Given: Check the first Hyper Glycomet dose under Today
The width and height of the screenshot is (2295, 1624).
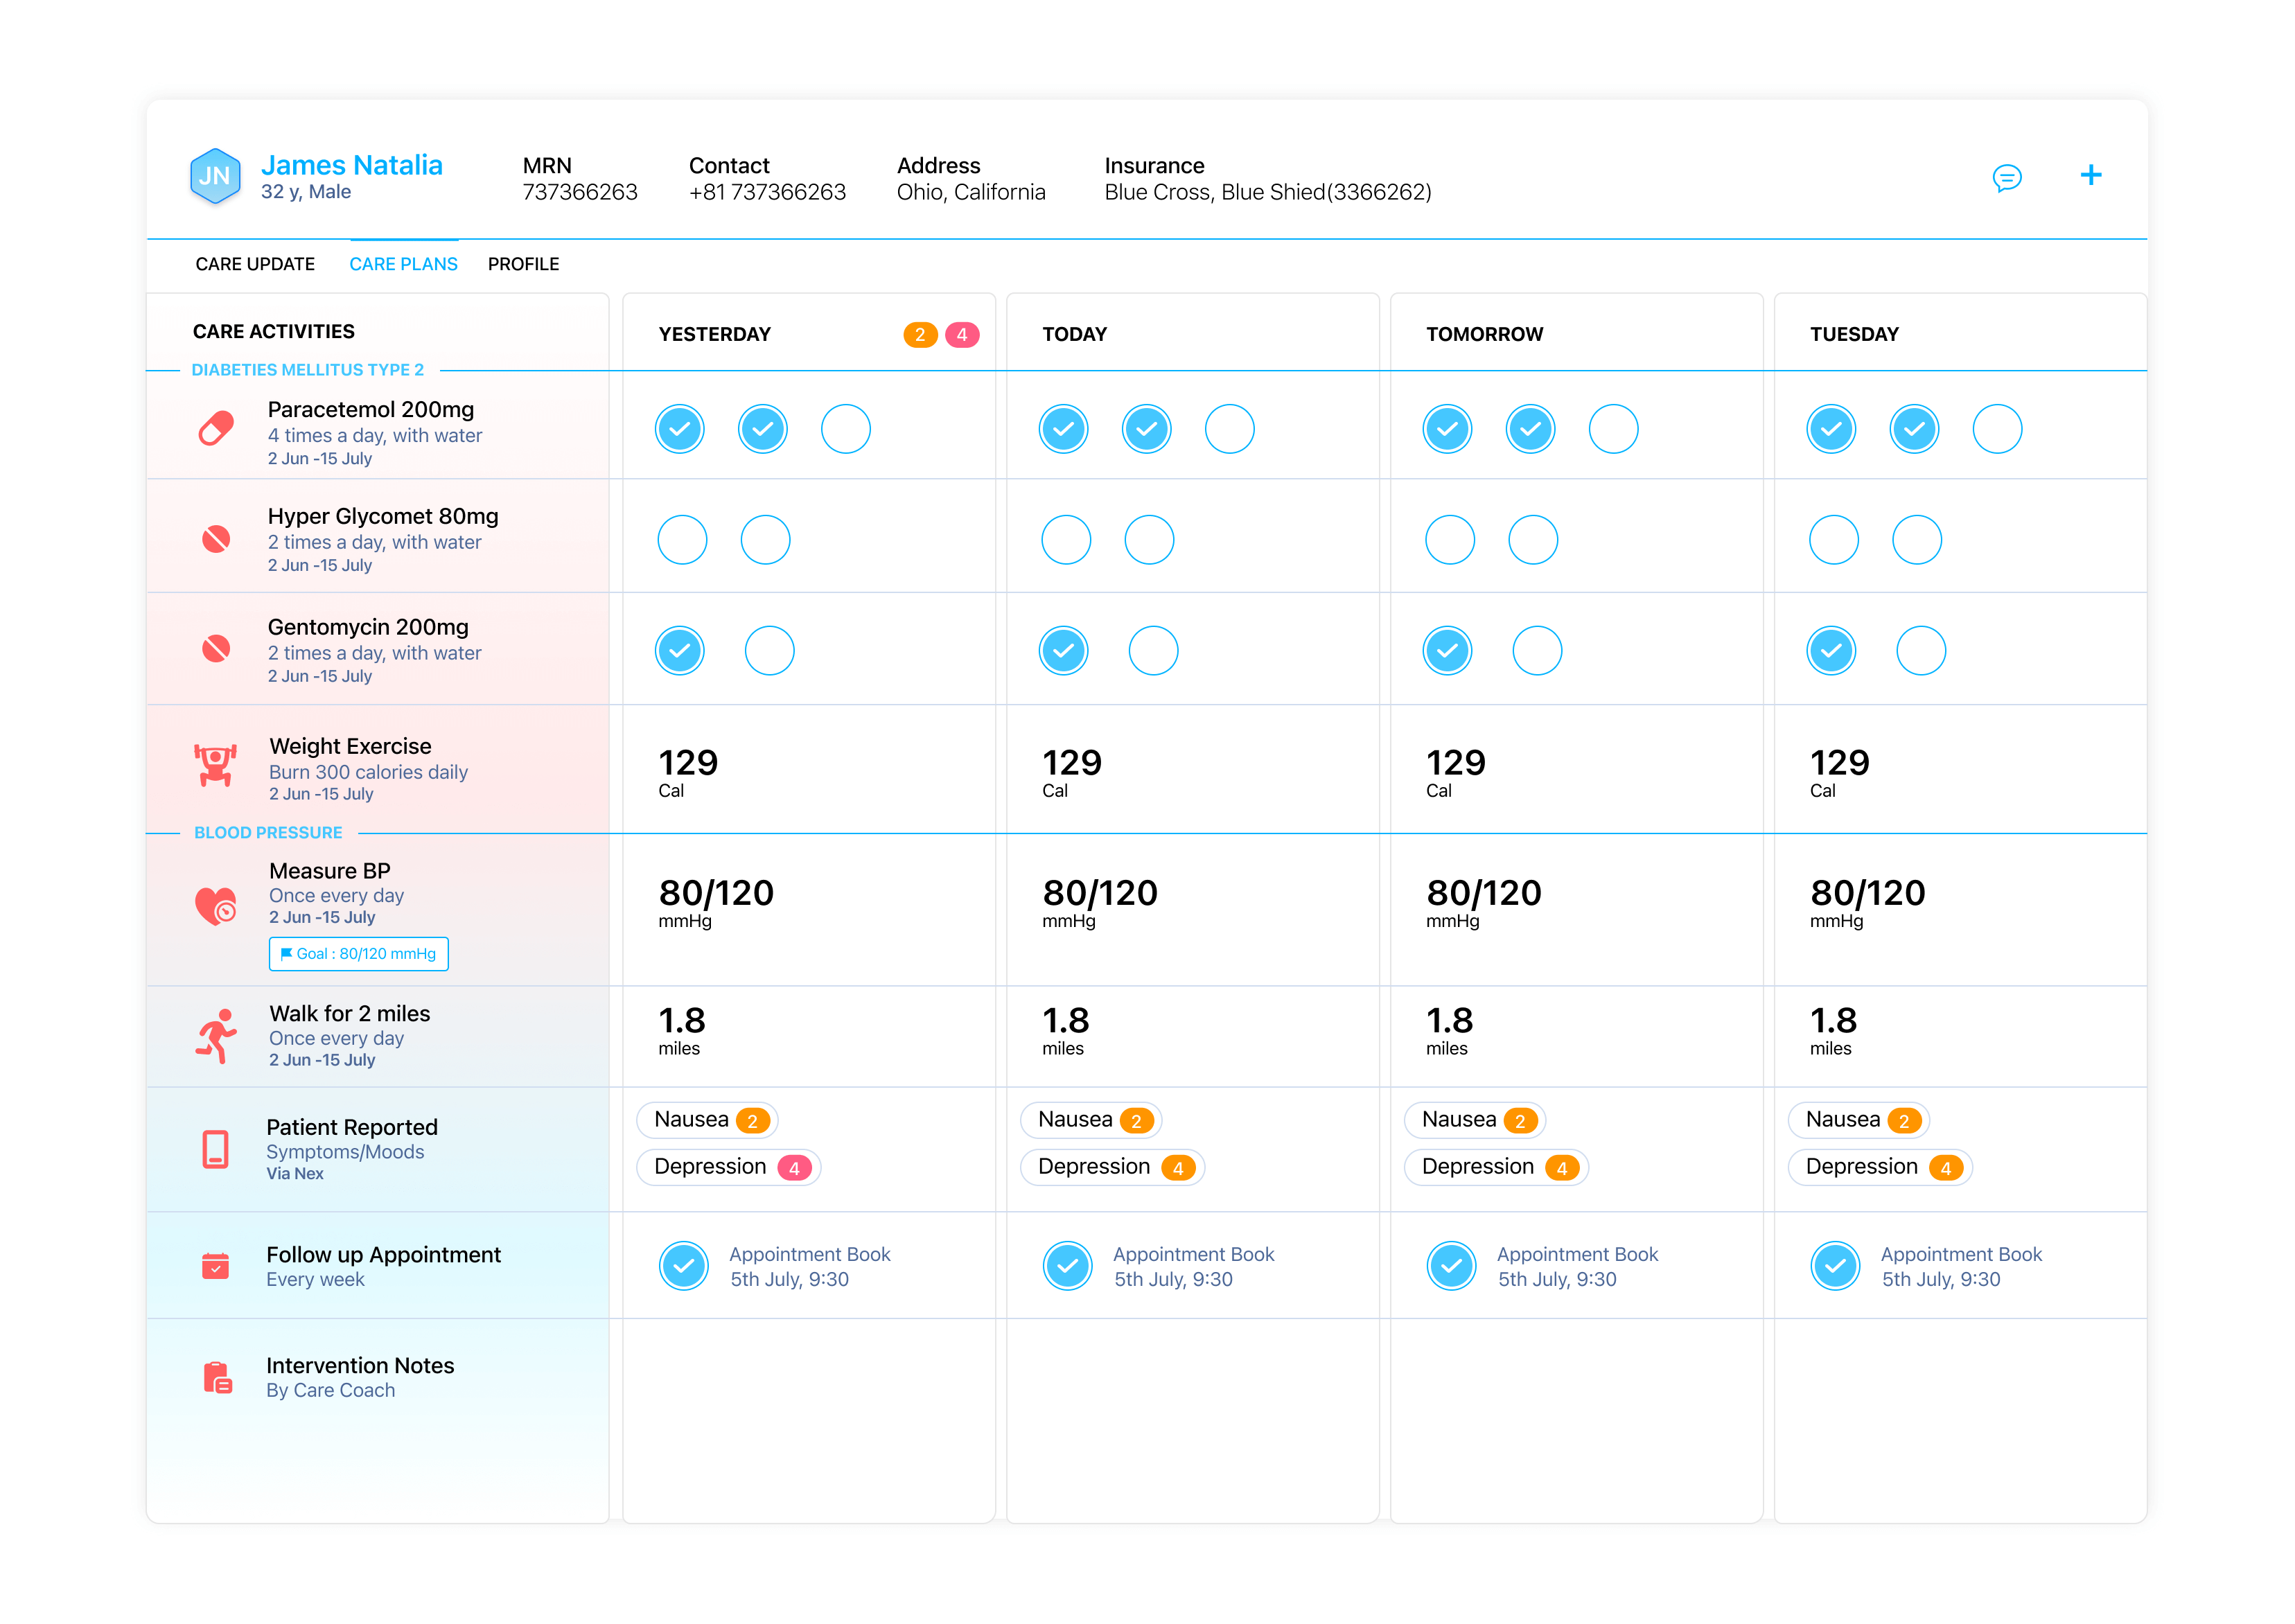Looking at the screenshot, I should click(x=1066, y=540).
